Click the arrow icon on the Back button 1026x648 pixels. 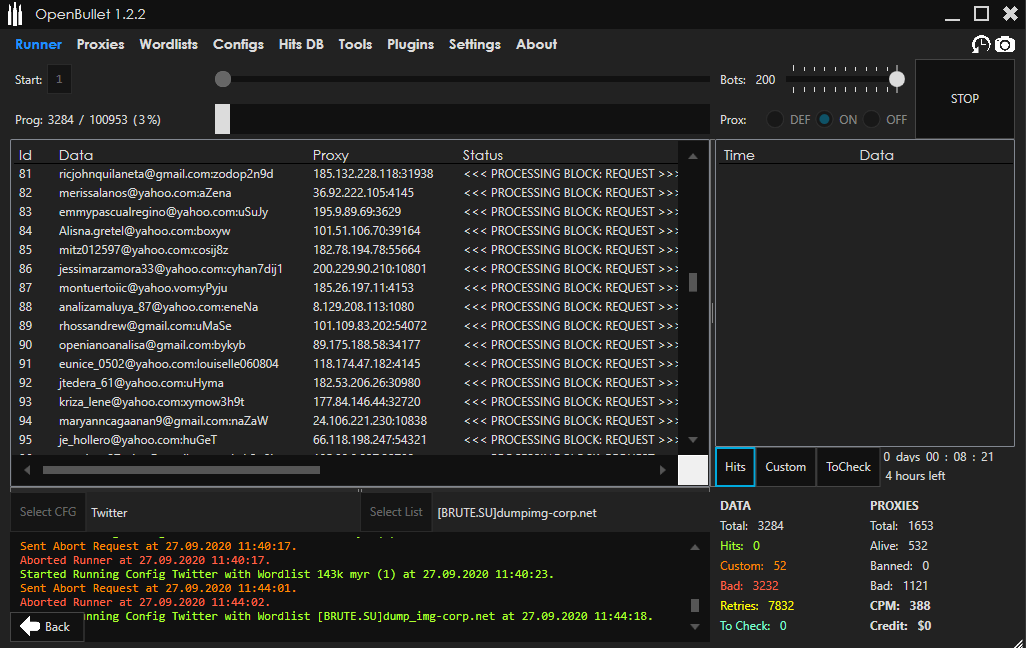point(30,626)
